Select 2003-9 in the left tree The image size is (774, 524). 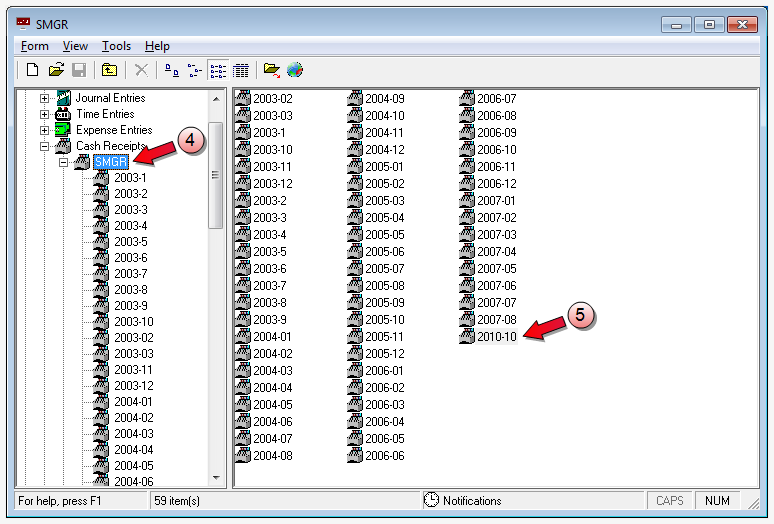coord(131,305)
